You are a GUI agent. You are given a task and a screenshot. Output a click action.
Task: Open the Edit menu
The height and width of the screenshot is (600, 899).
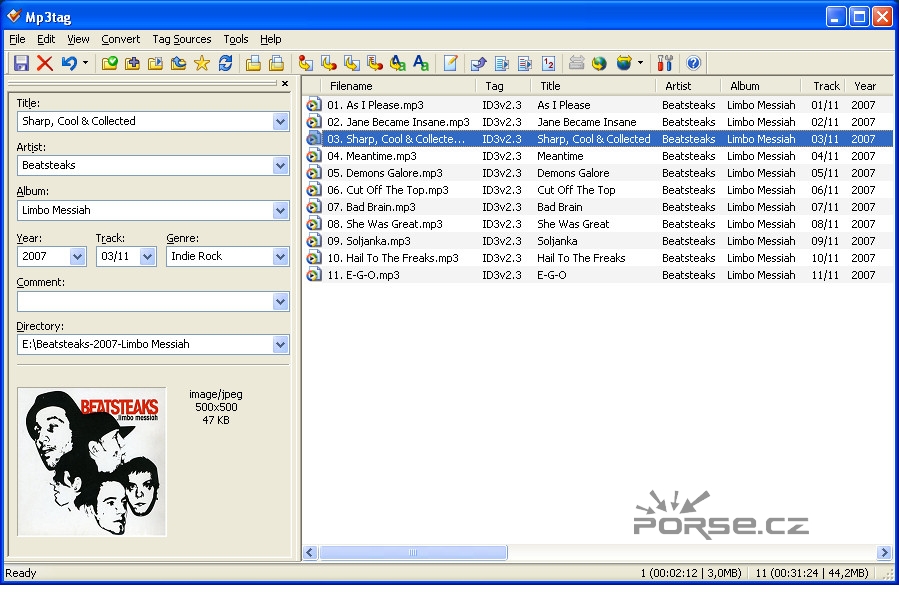pos(46,39)
